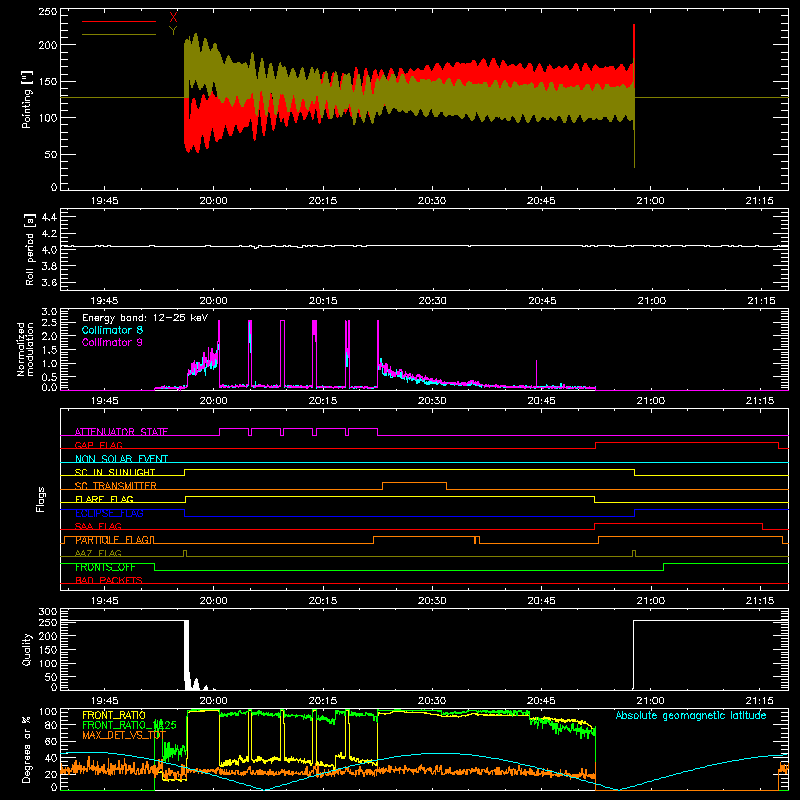Click the 300 tick on Quality axis
Screen dimensions: 800x800
coord(47,612)
